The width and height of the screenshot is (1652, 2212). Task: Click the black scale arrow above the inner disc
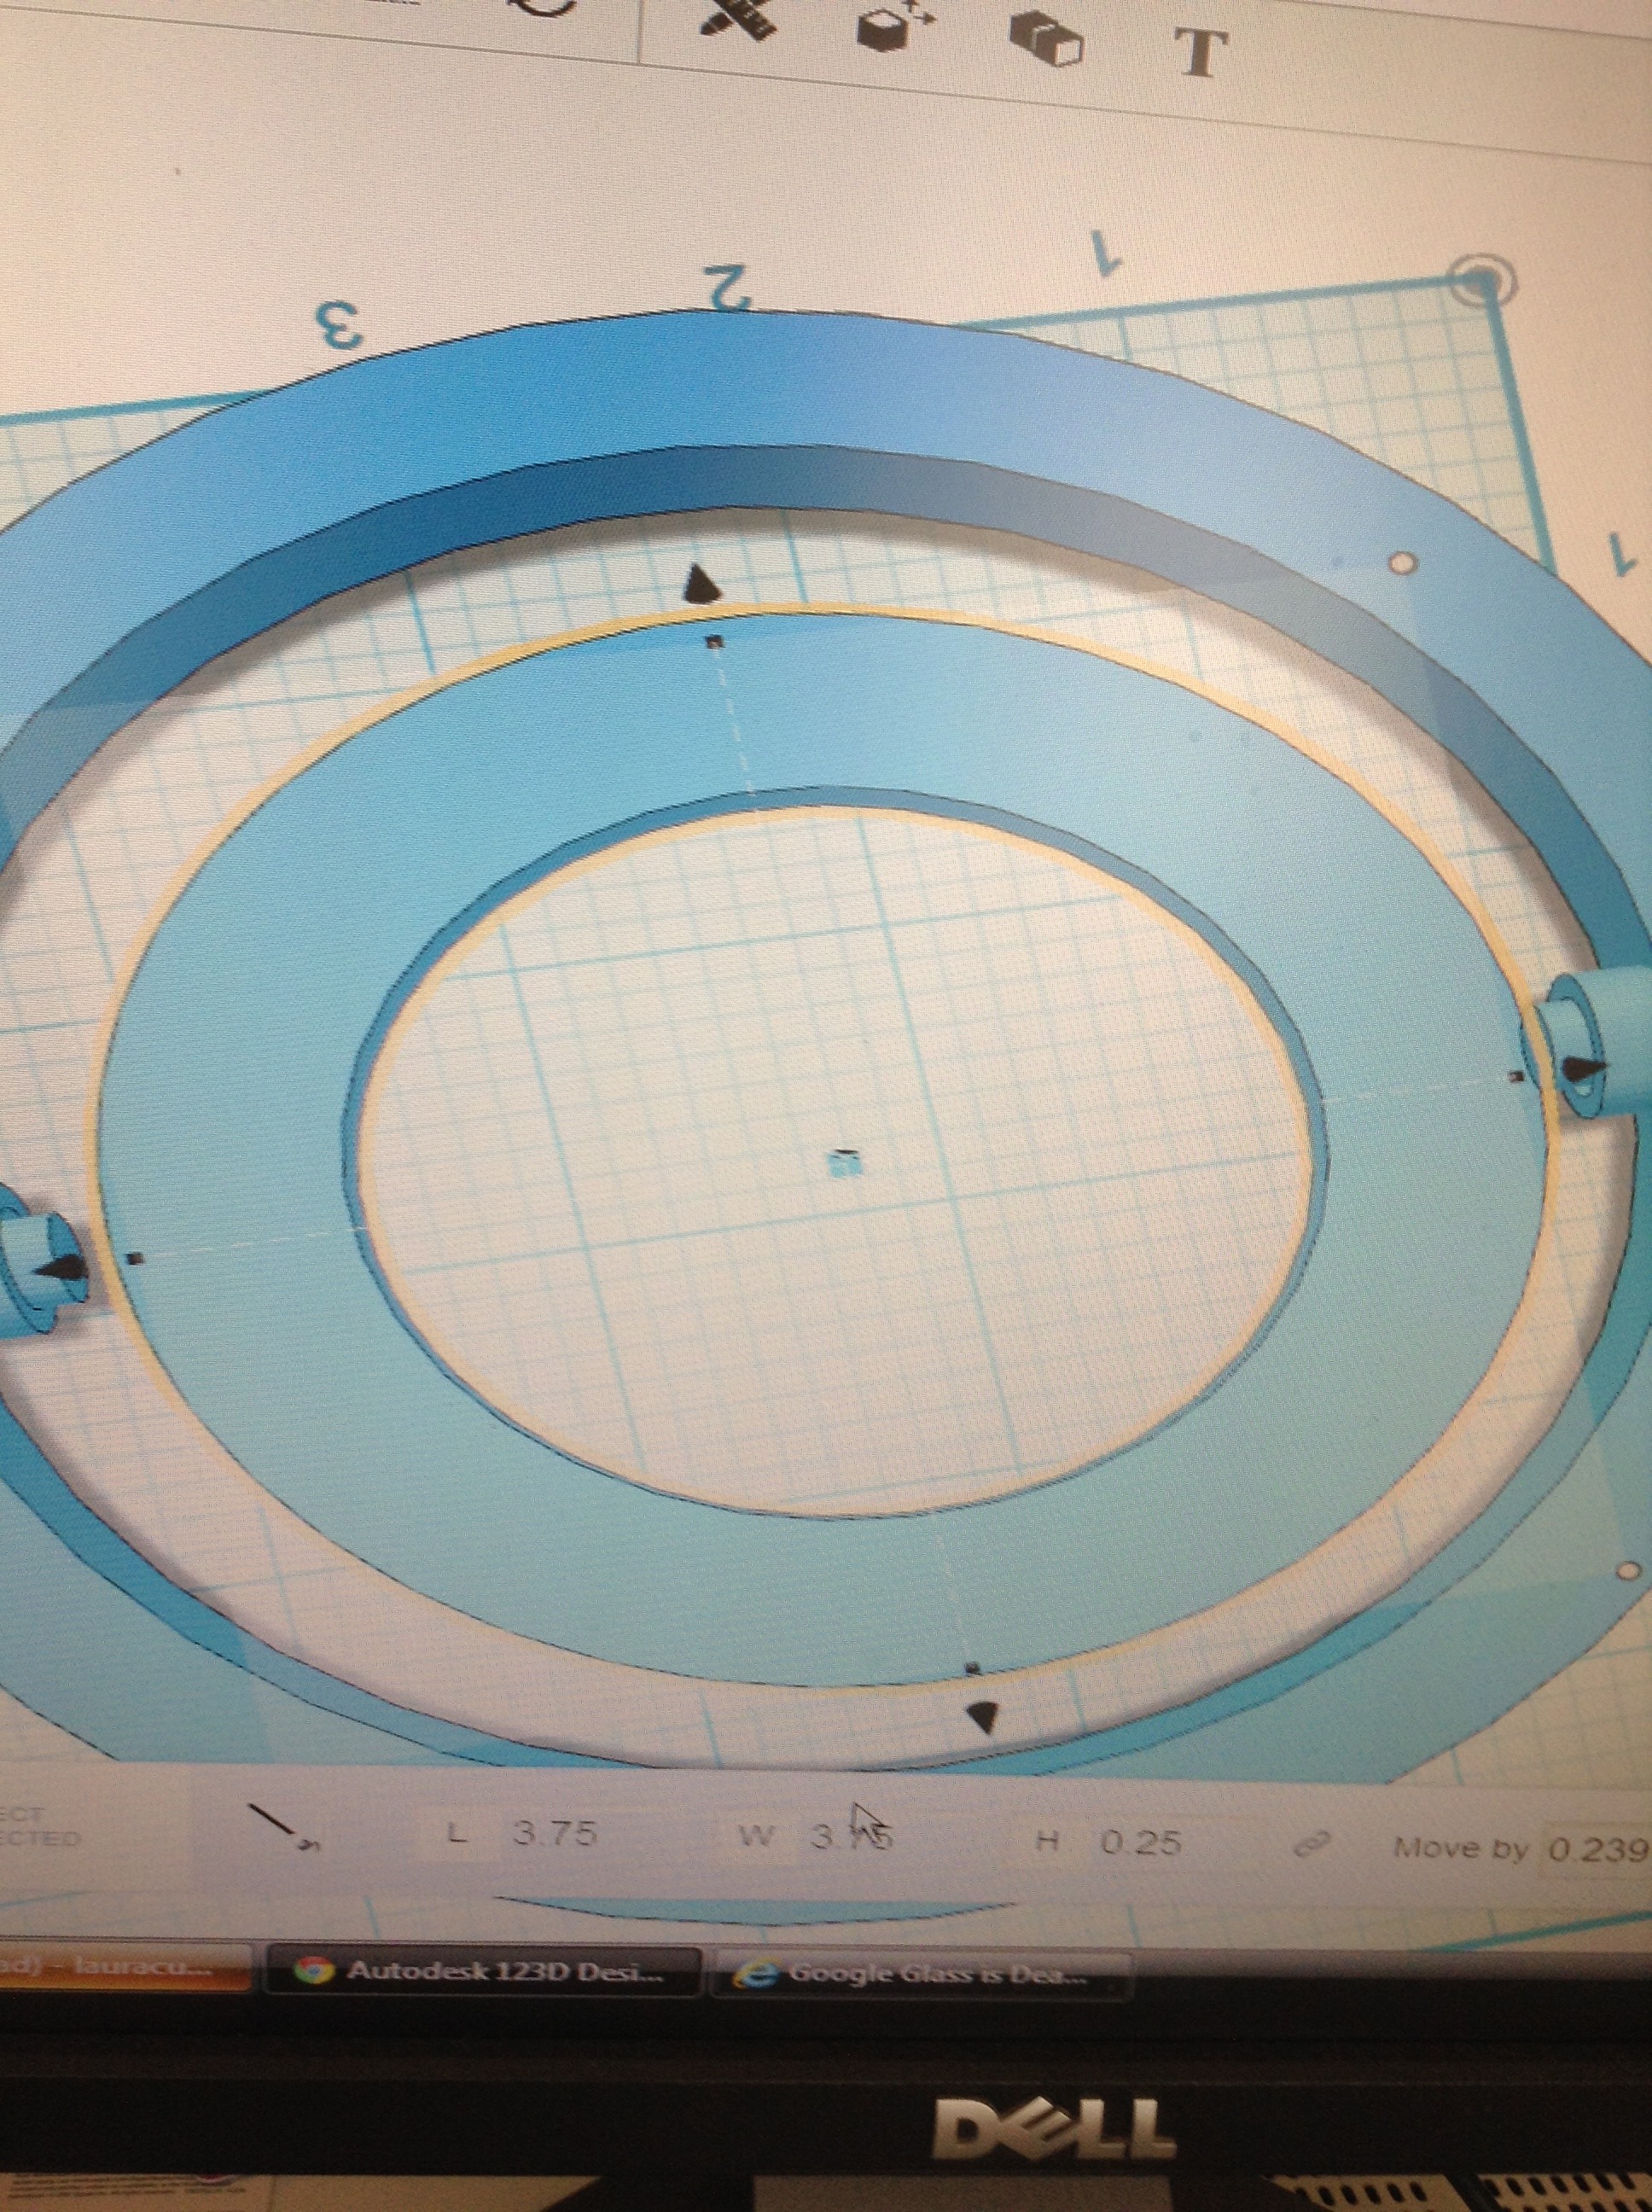pos(700,583)
